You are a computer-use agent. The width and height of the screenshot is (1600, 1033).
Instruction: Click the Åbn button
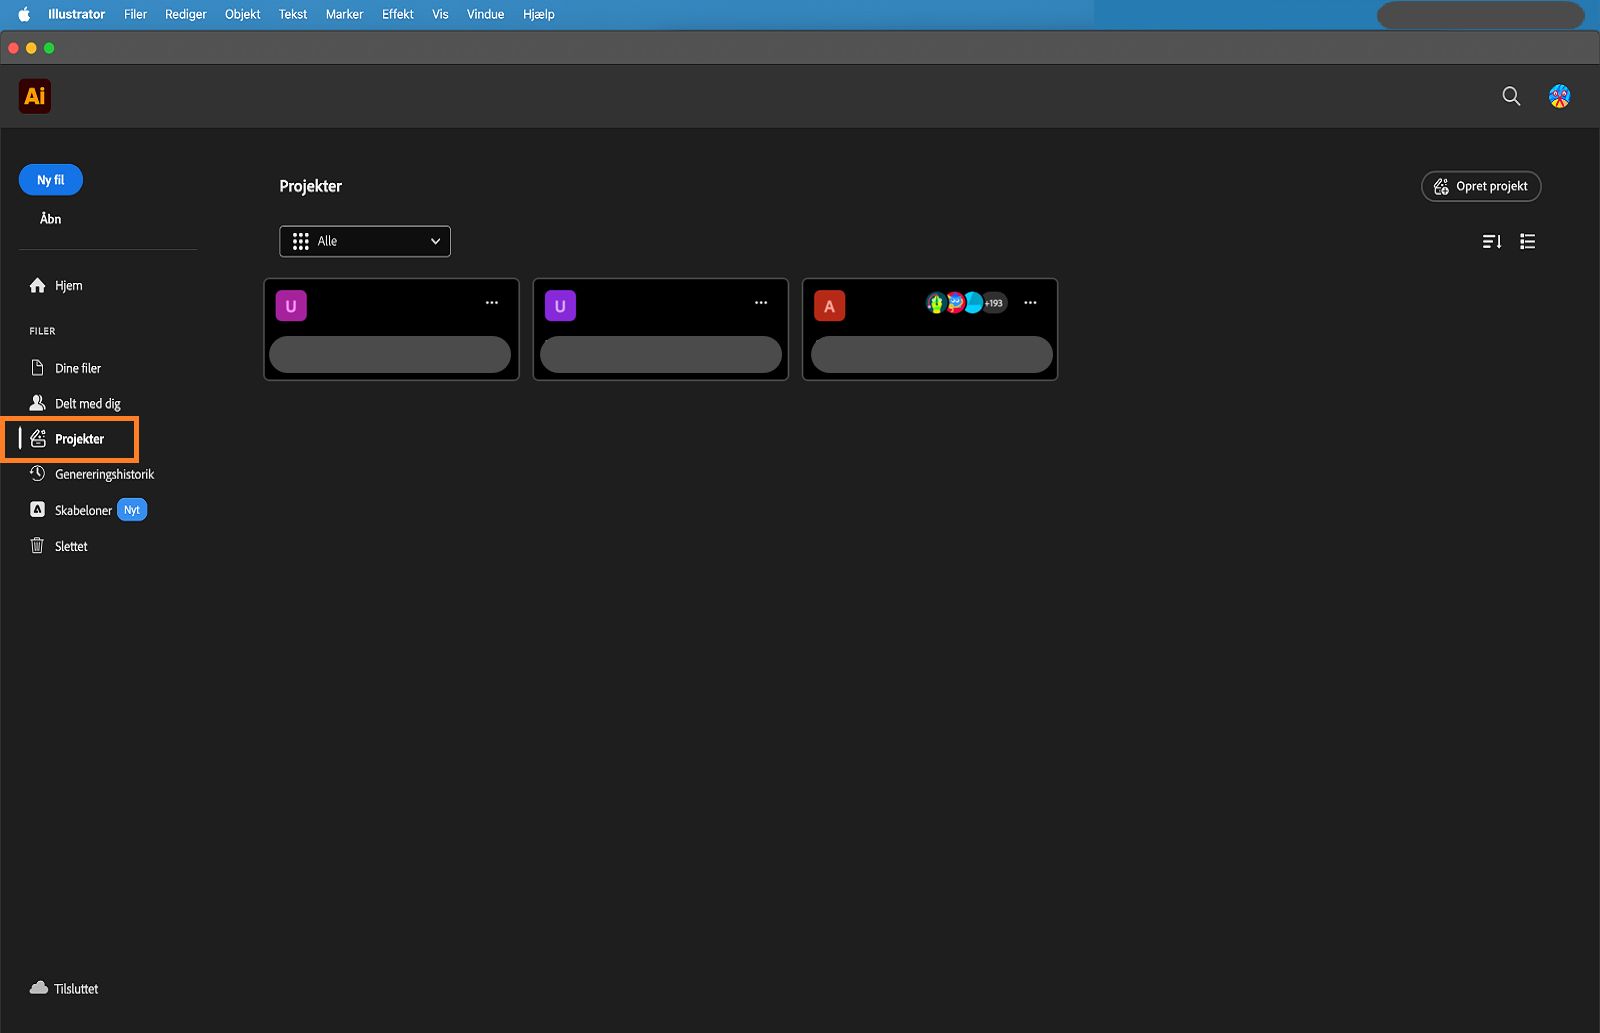point(50,219)
